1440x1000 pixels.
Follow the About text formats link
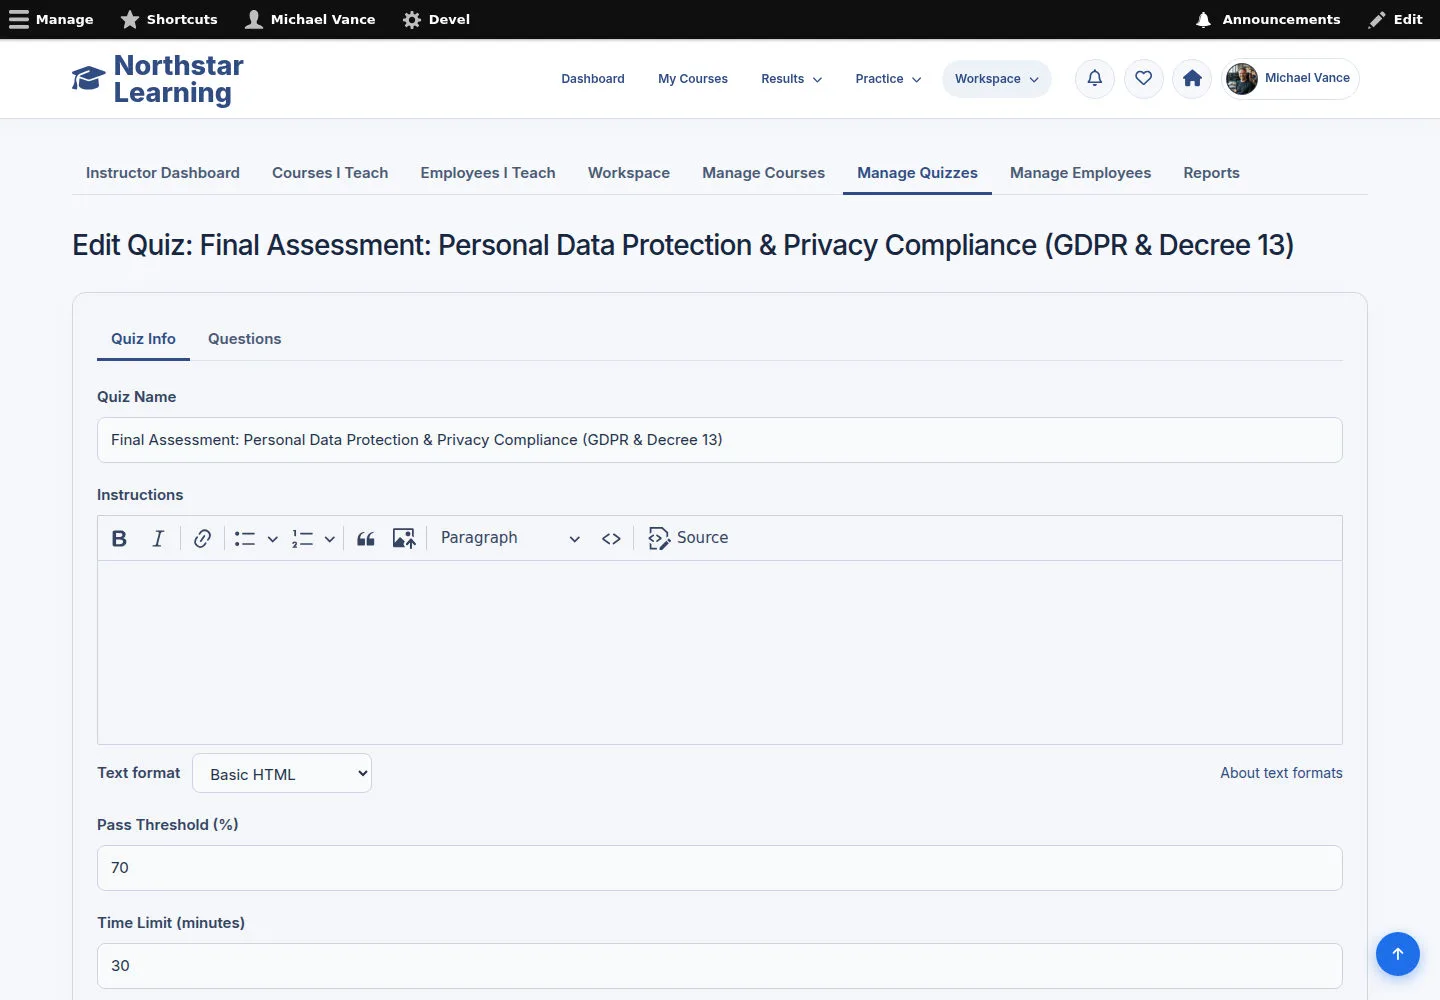coord(1281,773)
